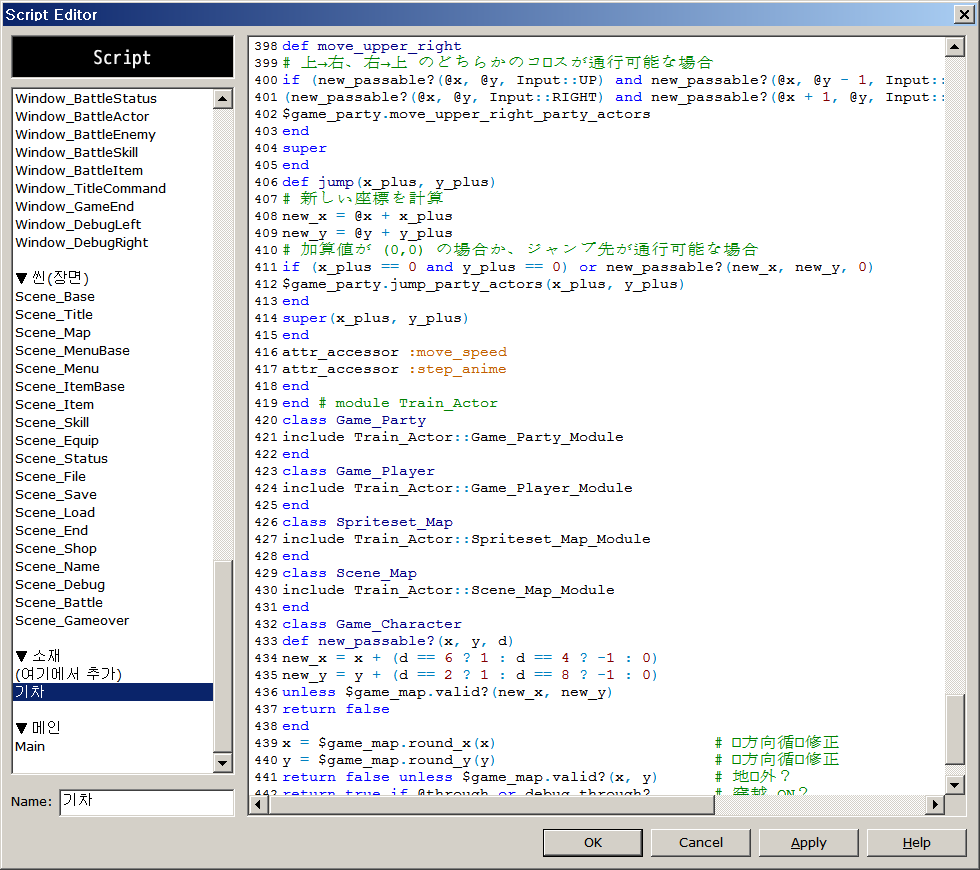This screenshot has width=980, height=870.
Task: Click code editor vertical scrollbar thumb
Action: [x=954, y=729]
